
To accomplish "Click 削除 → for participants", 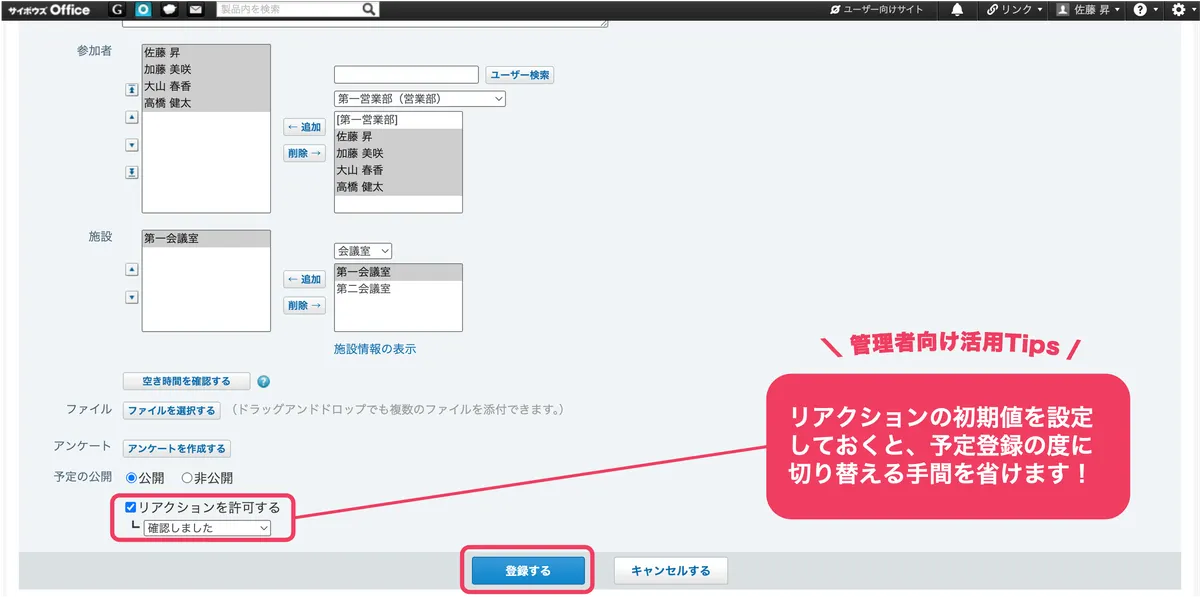I will tap(304, 153).
